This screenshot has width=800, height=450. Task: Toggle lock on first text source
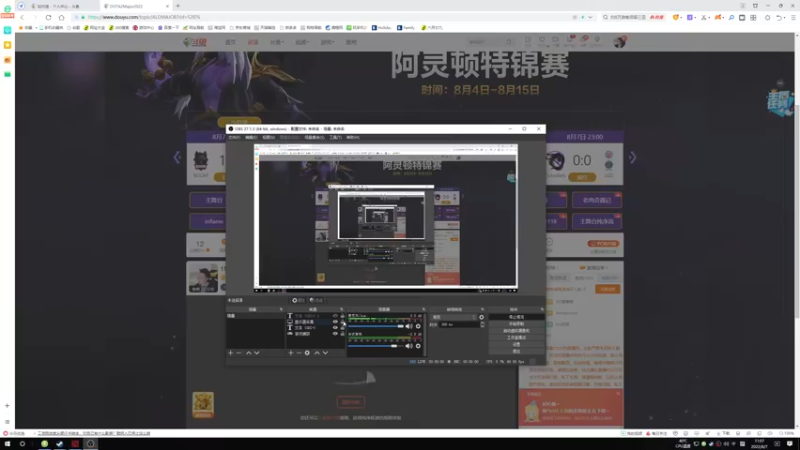[x=342, y=316]
